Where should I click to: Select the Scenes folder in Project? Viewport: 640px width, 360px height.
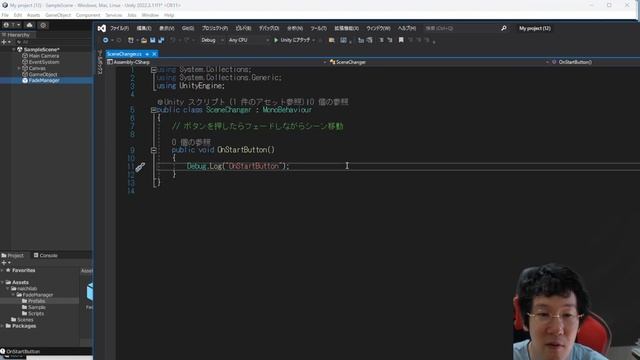[x=25, y=320]
